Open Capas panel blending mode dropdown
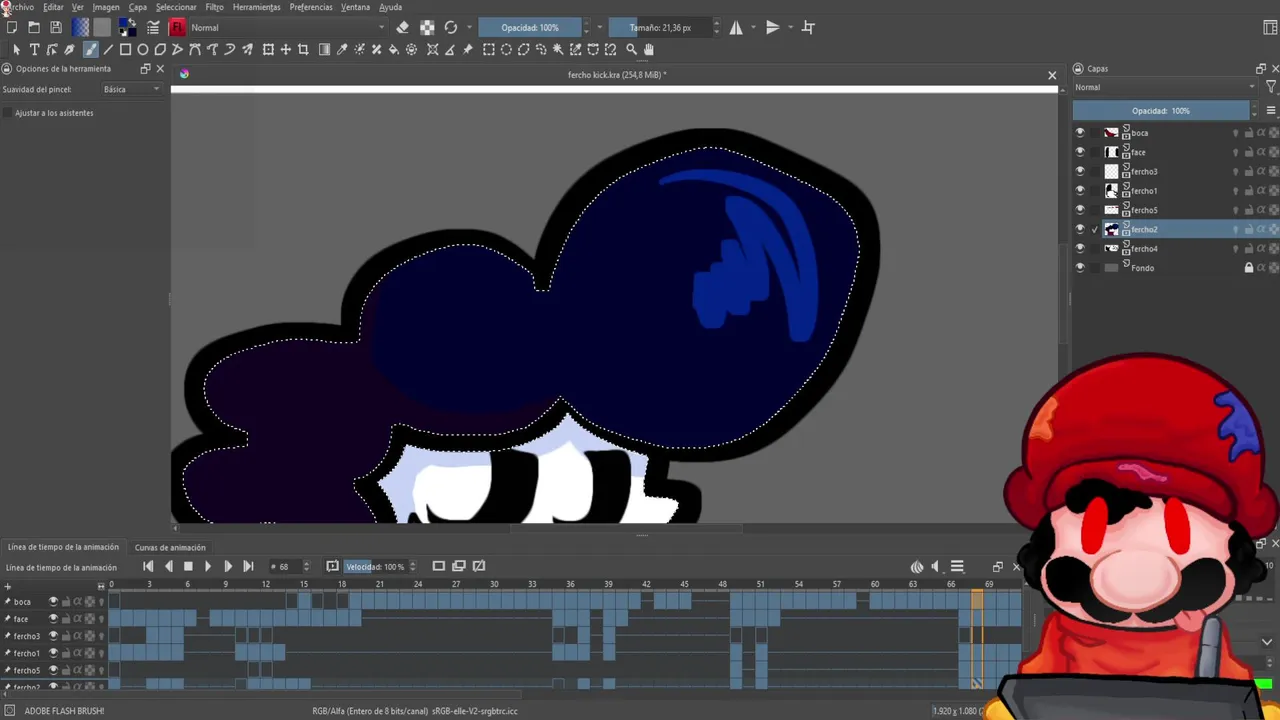 [1165, 87]
